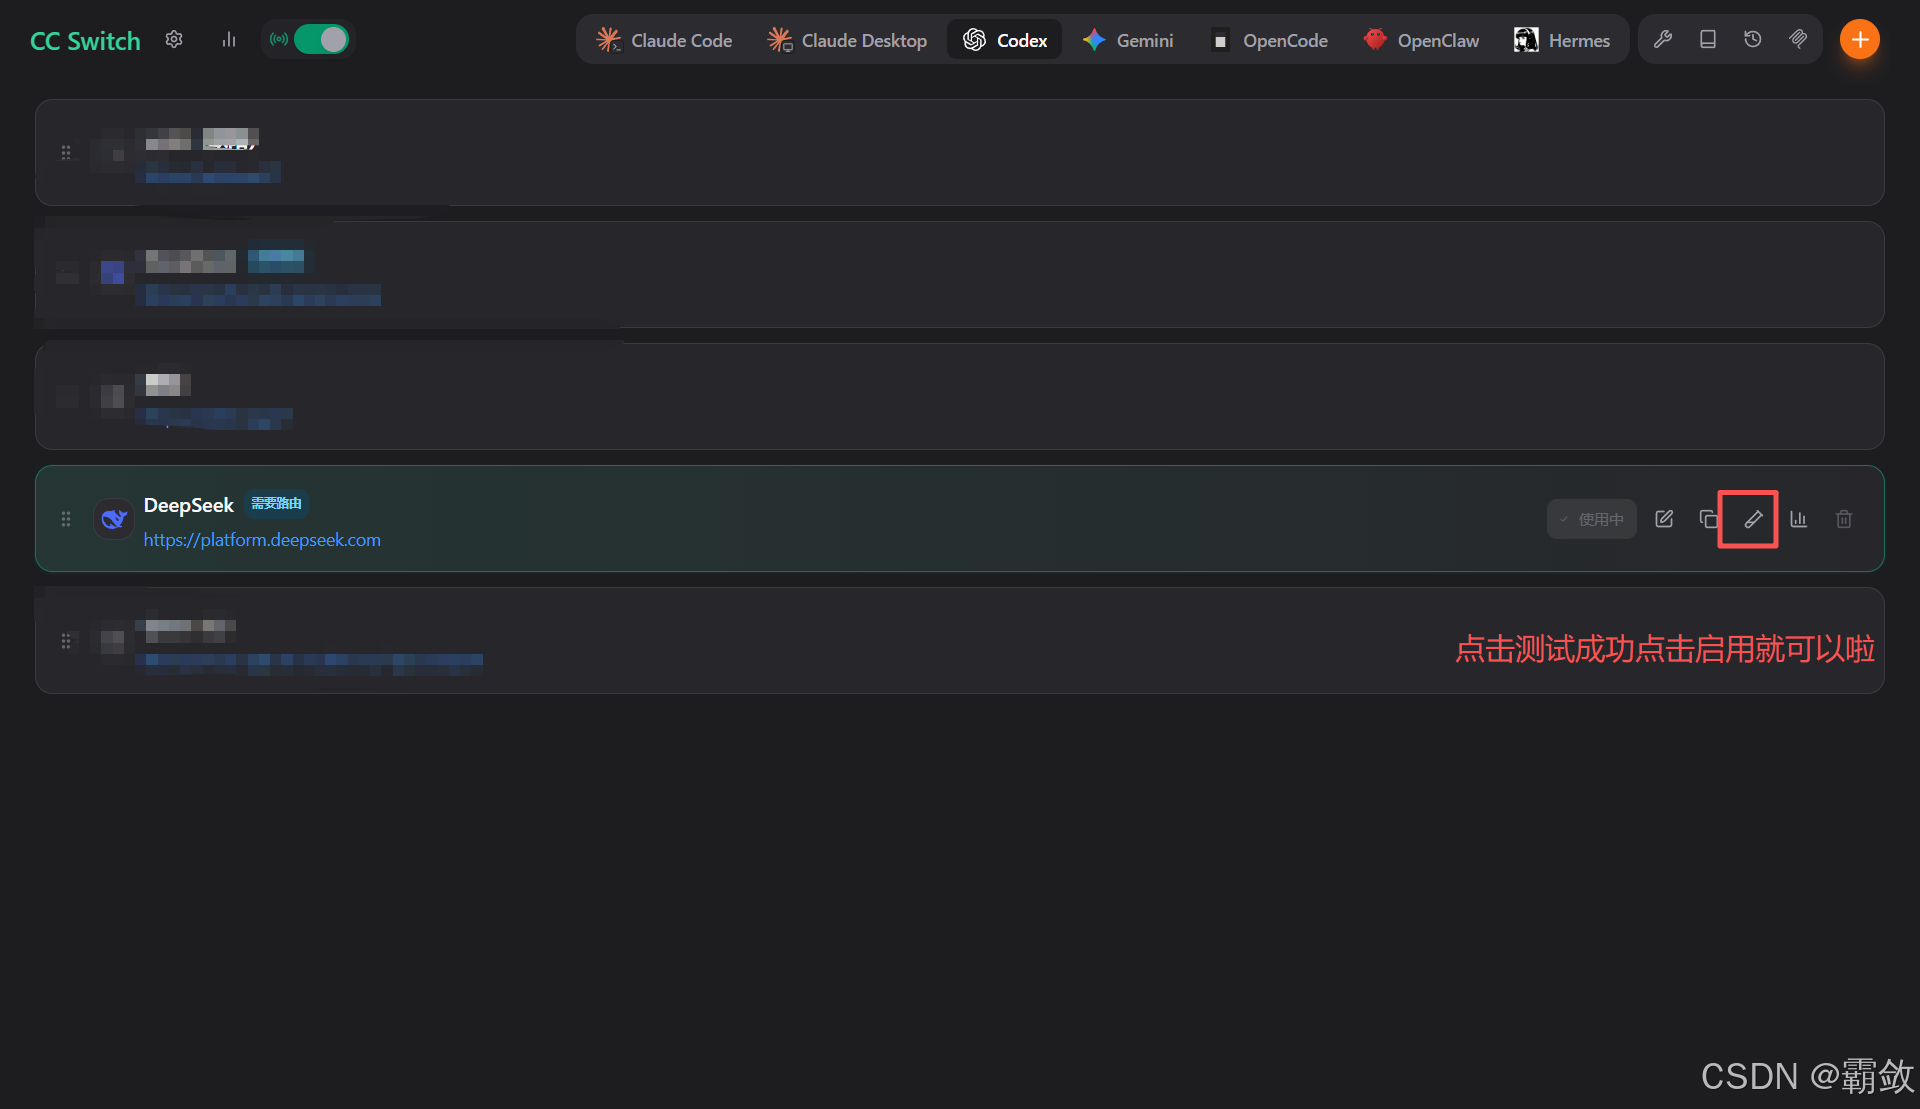Run the test-tube test for DeepSeek

[1753, 519]
